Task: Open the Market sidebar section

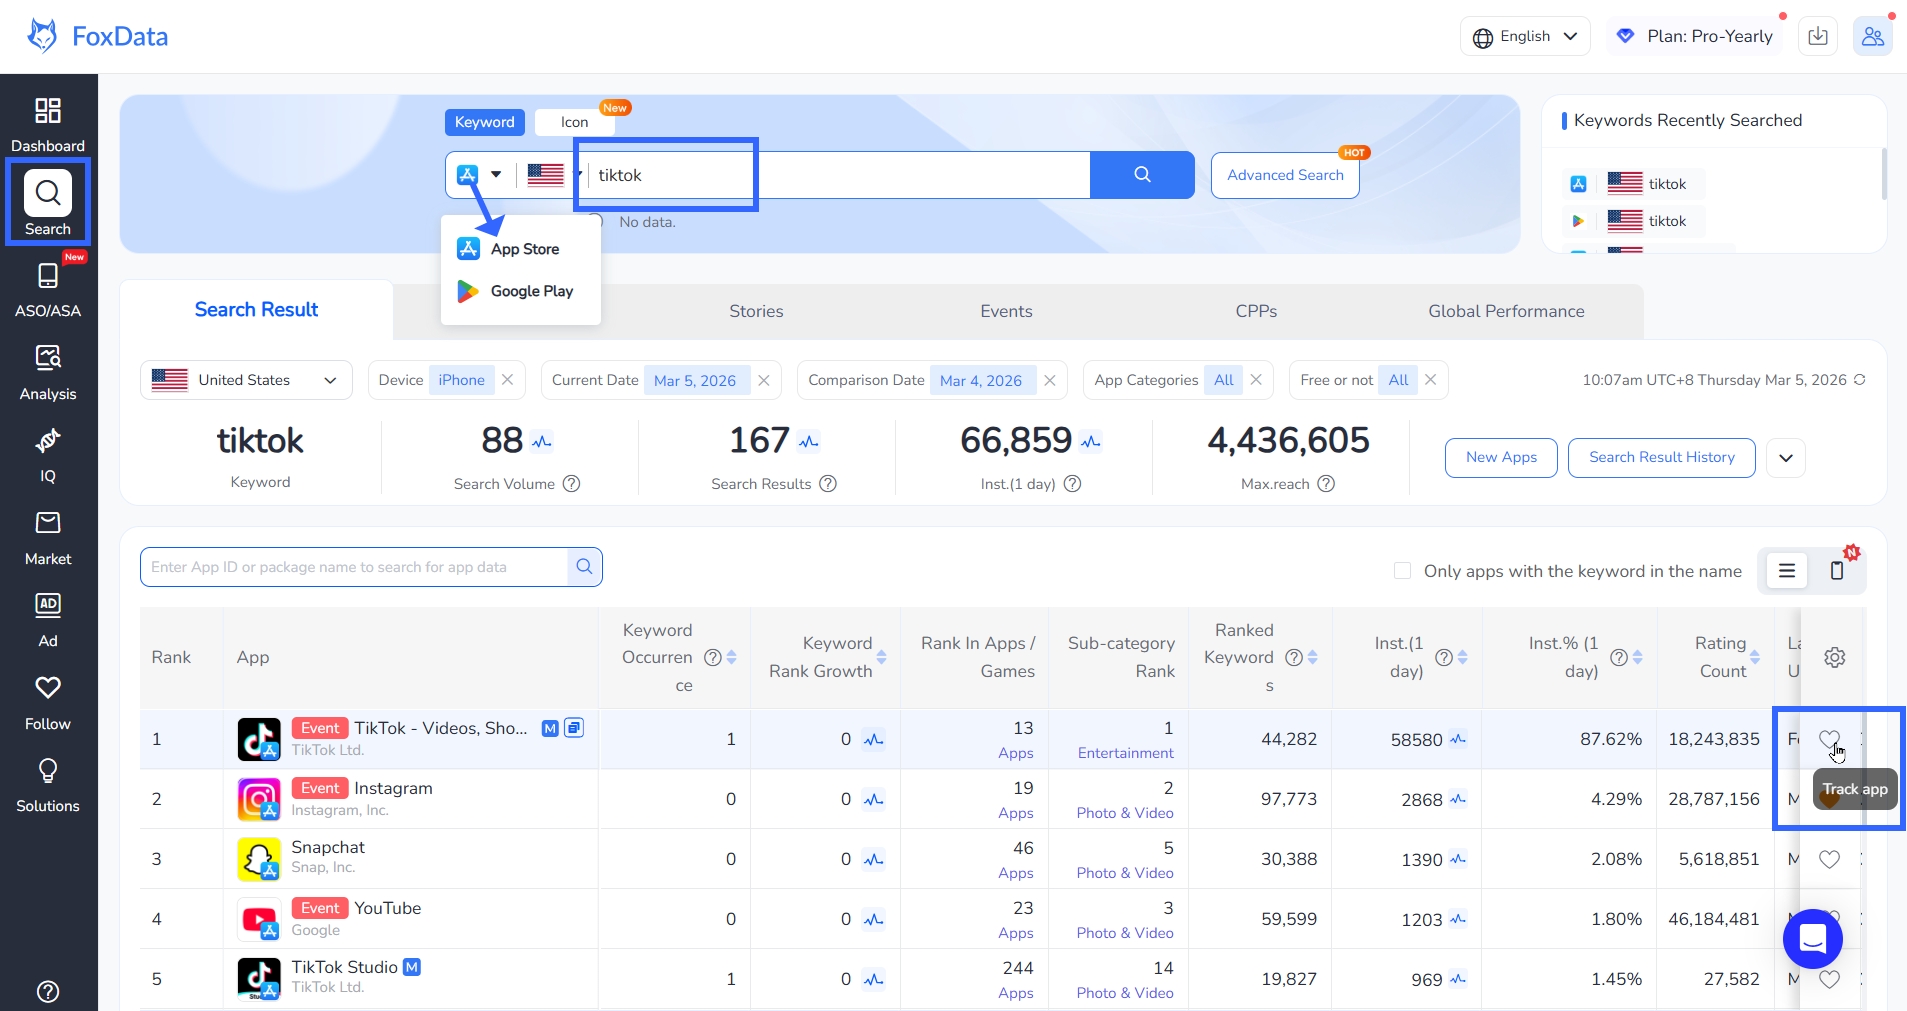Action: (x=48, y=537)
